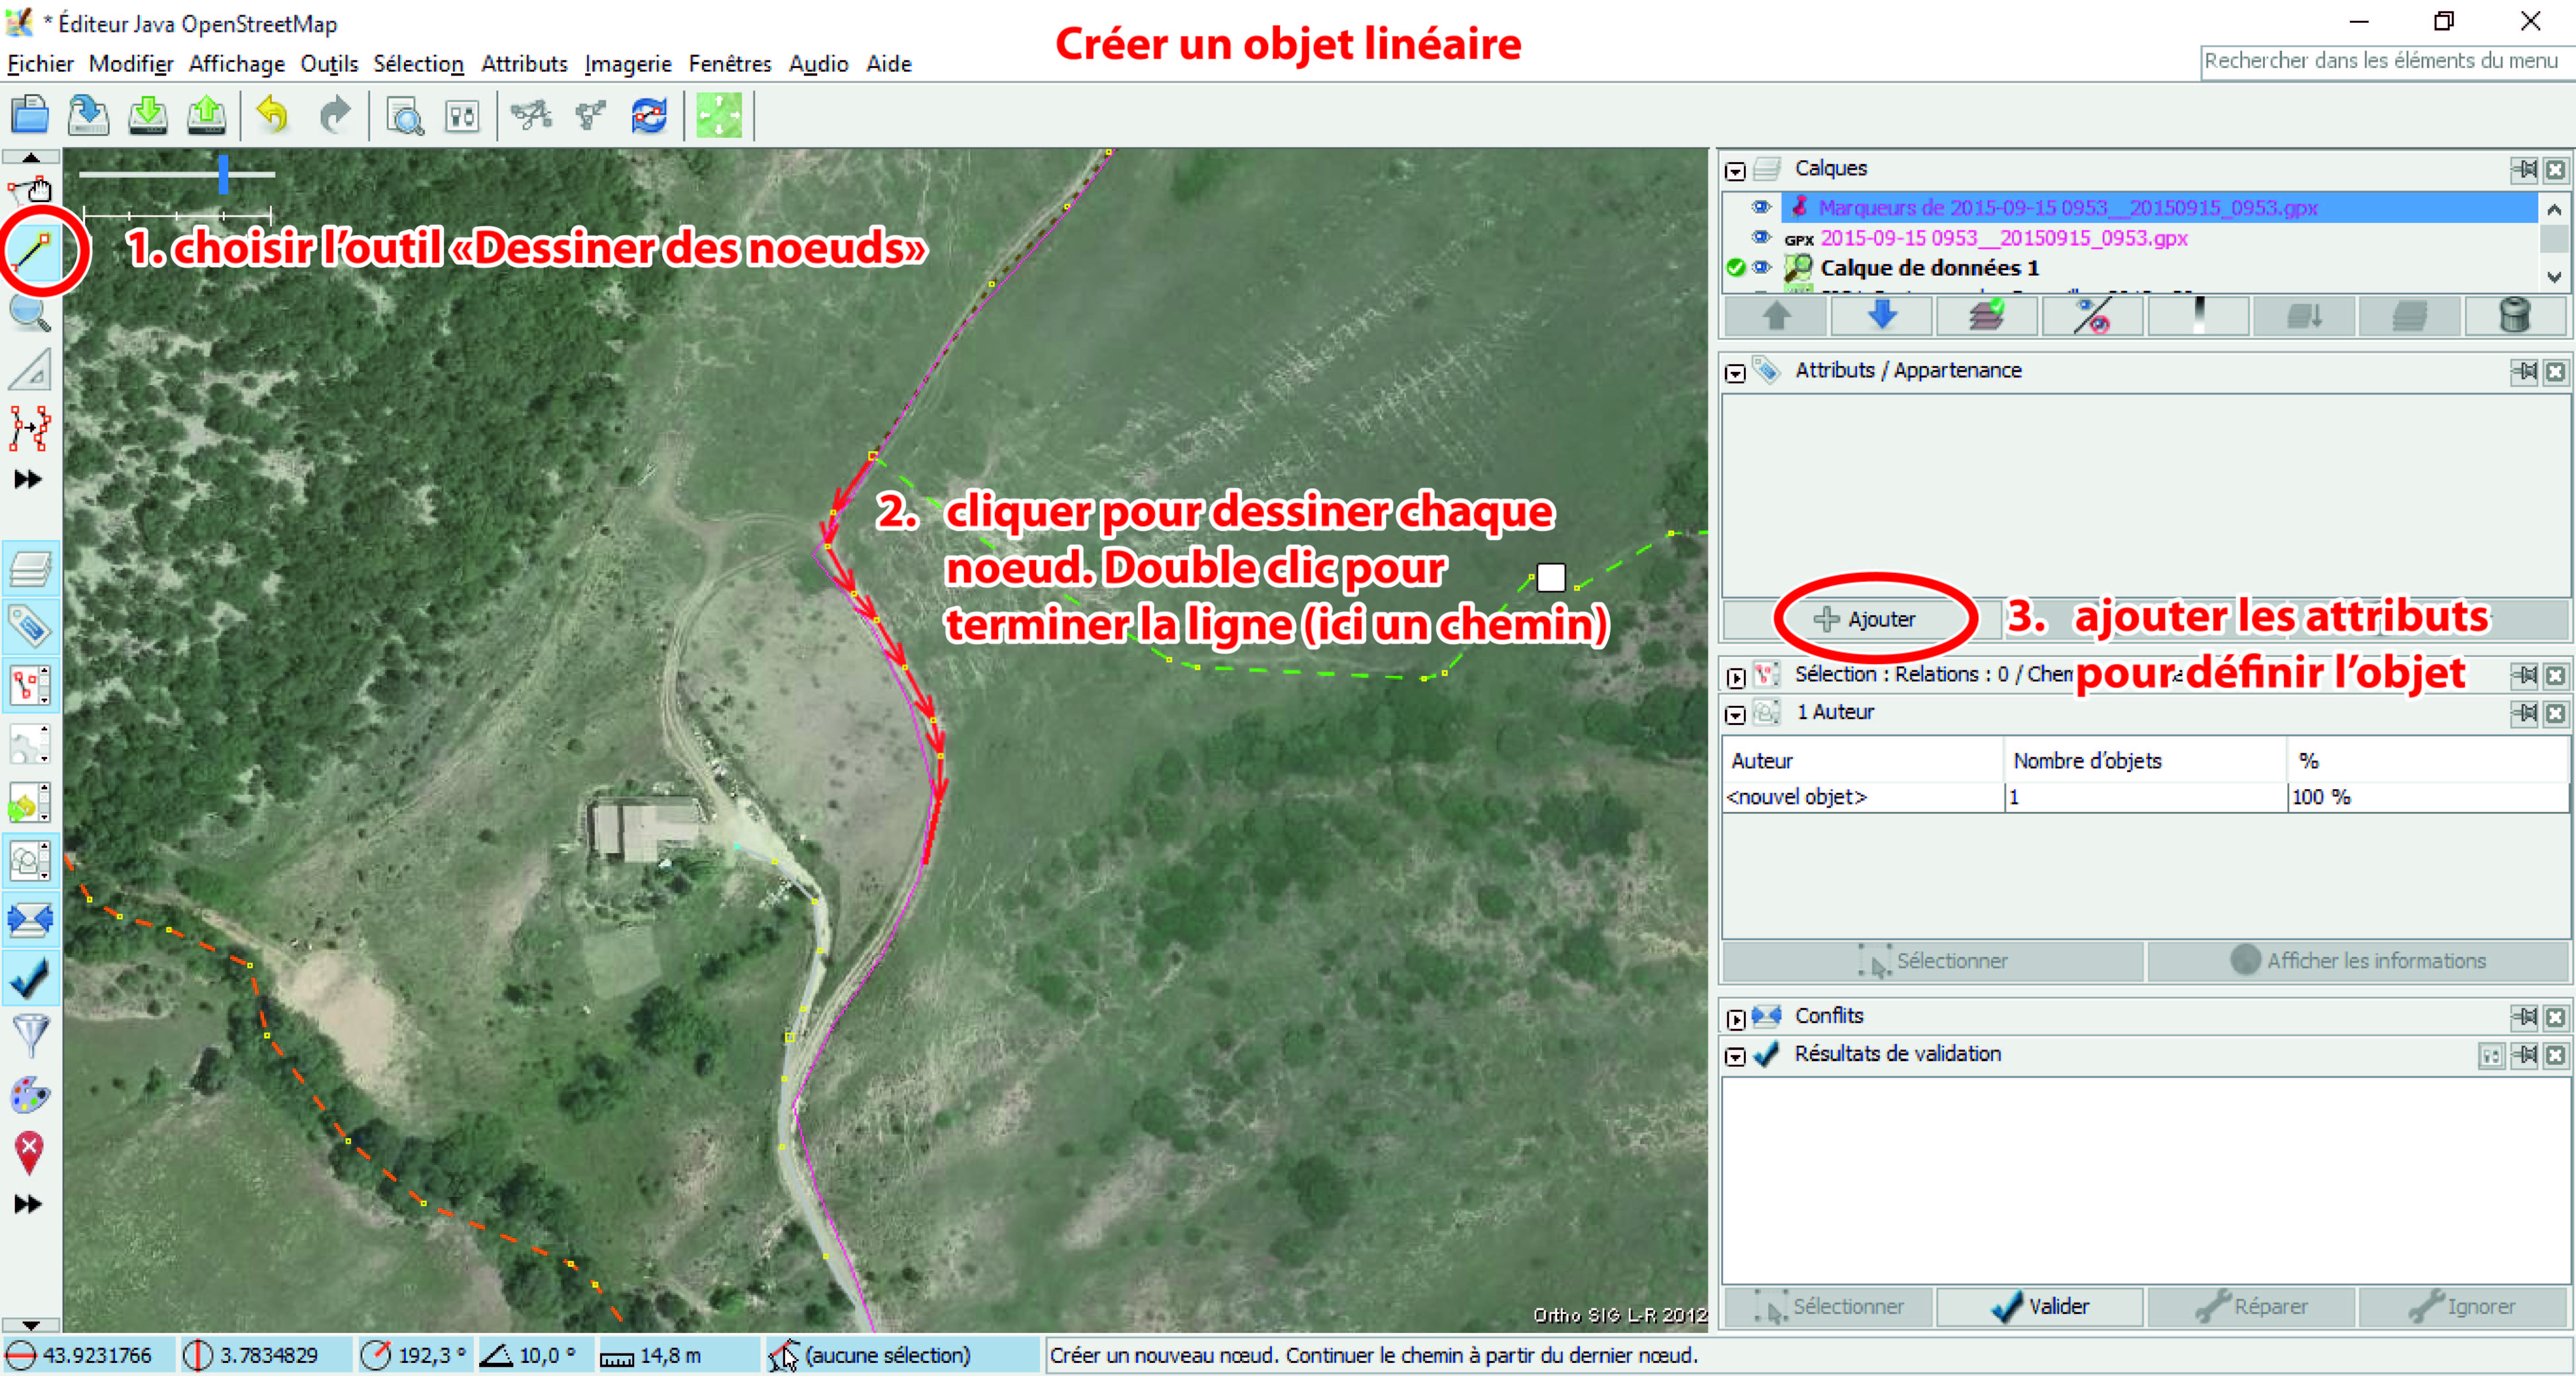Click the save-to-disk icon with the blue arrow
This screenshot has height=1376, width=2576.
click(x=88, y=115)
